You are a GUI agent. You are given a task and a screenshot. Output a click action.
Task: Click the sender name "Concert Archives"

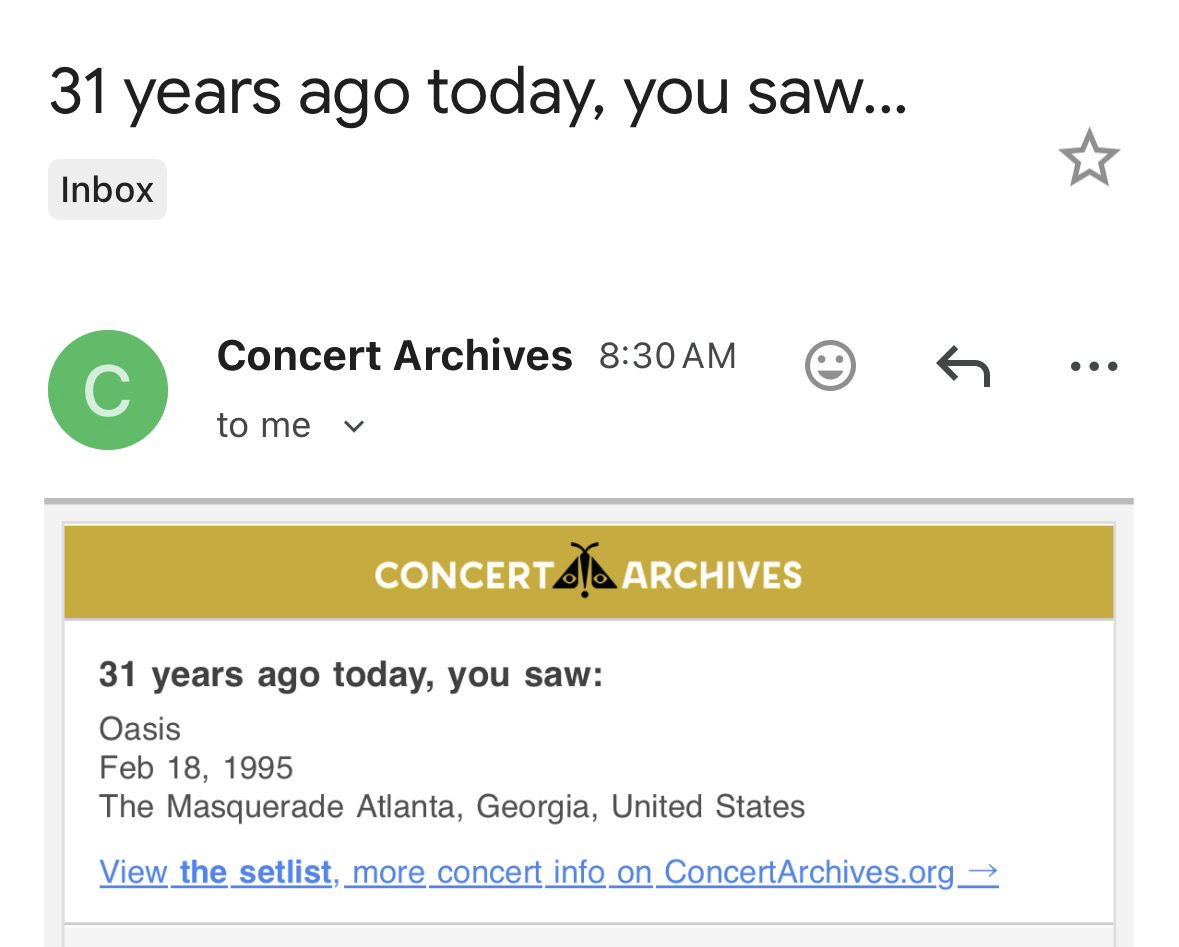coord(394,356)
